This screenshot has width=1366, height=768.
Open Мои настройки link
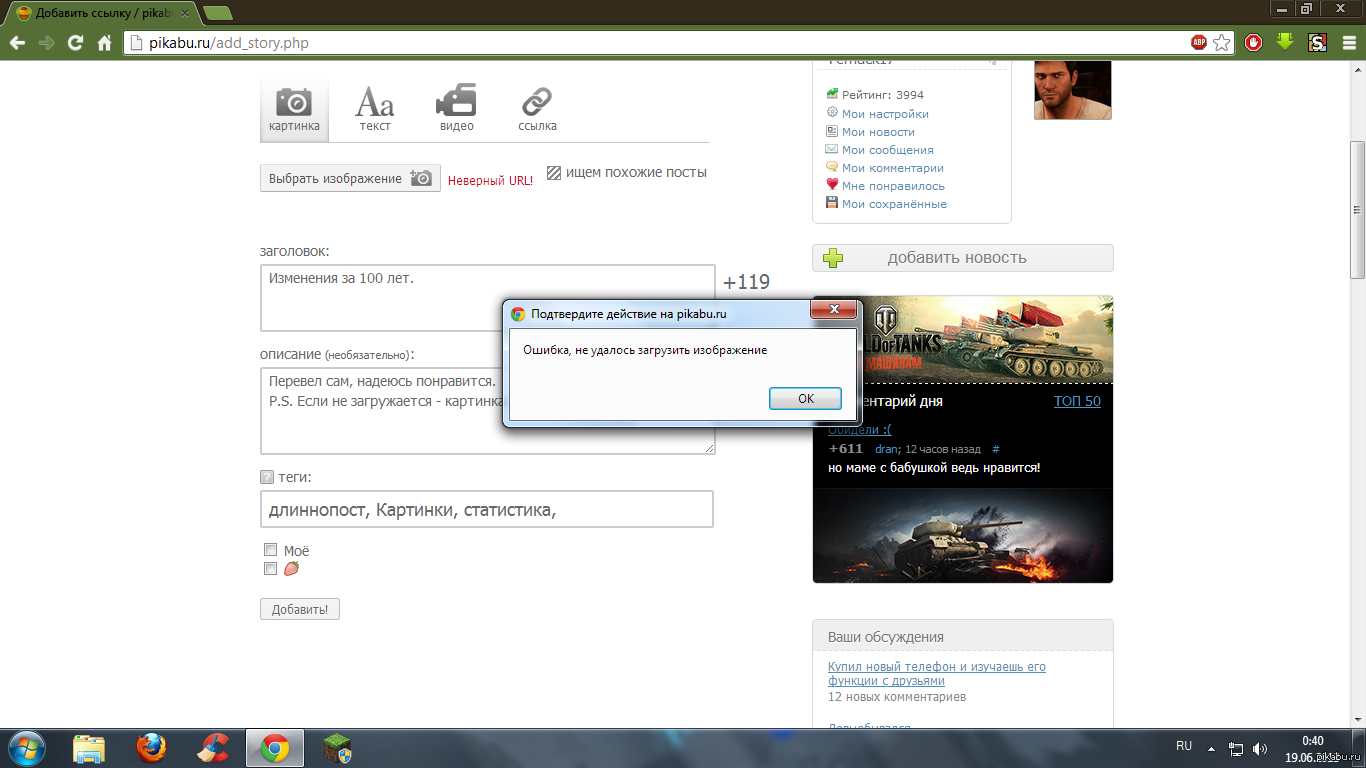tap(884, 114)
